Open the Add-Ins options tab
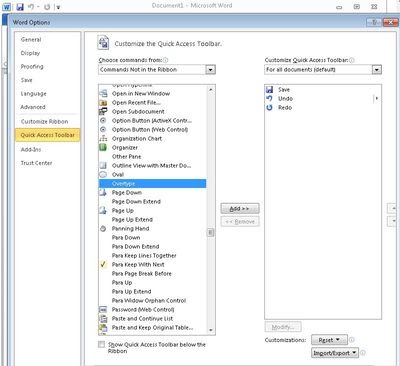This screenshot has width=400, height=366. (31, 149)
